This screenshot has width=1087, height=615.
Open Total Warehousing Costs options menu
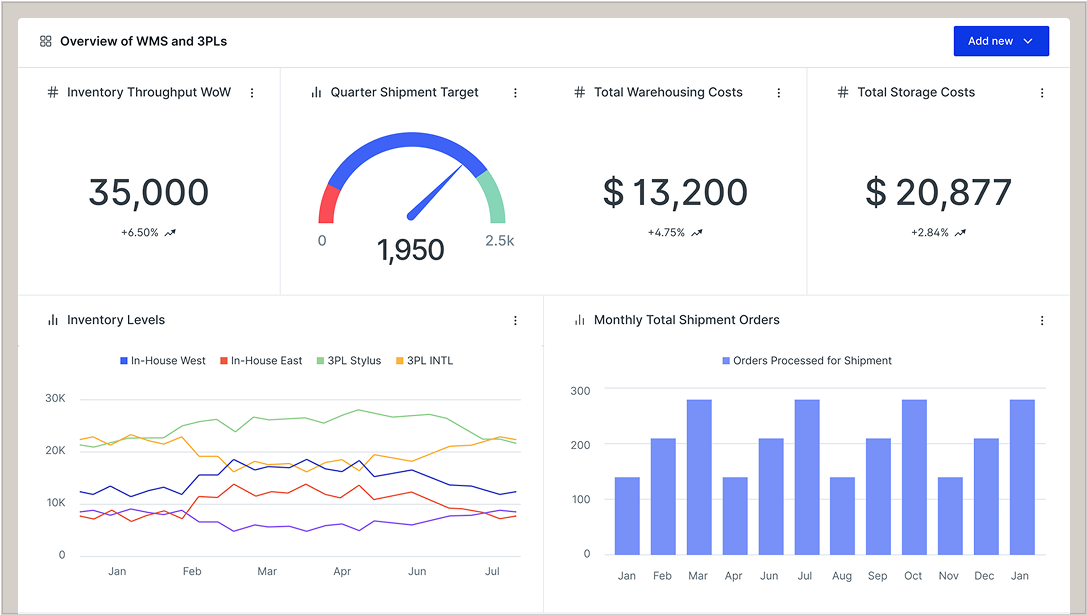(779, 93)
